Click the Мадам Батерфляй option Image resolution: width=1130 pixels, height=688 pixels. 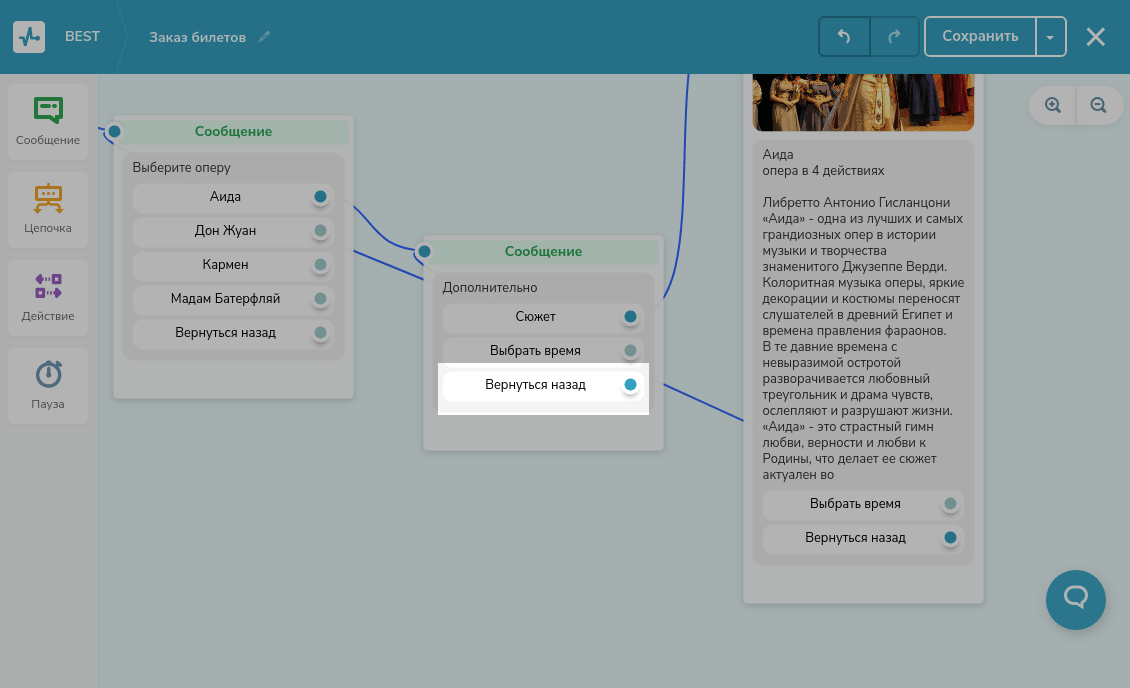[225, 298]
